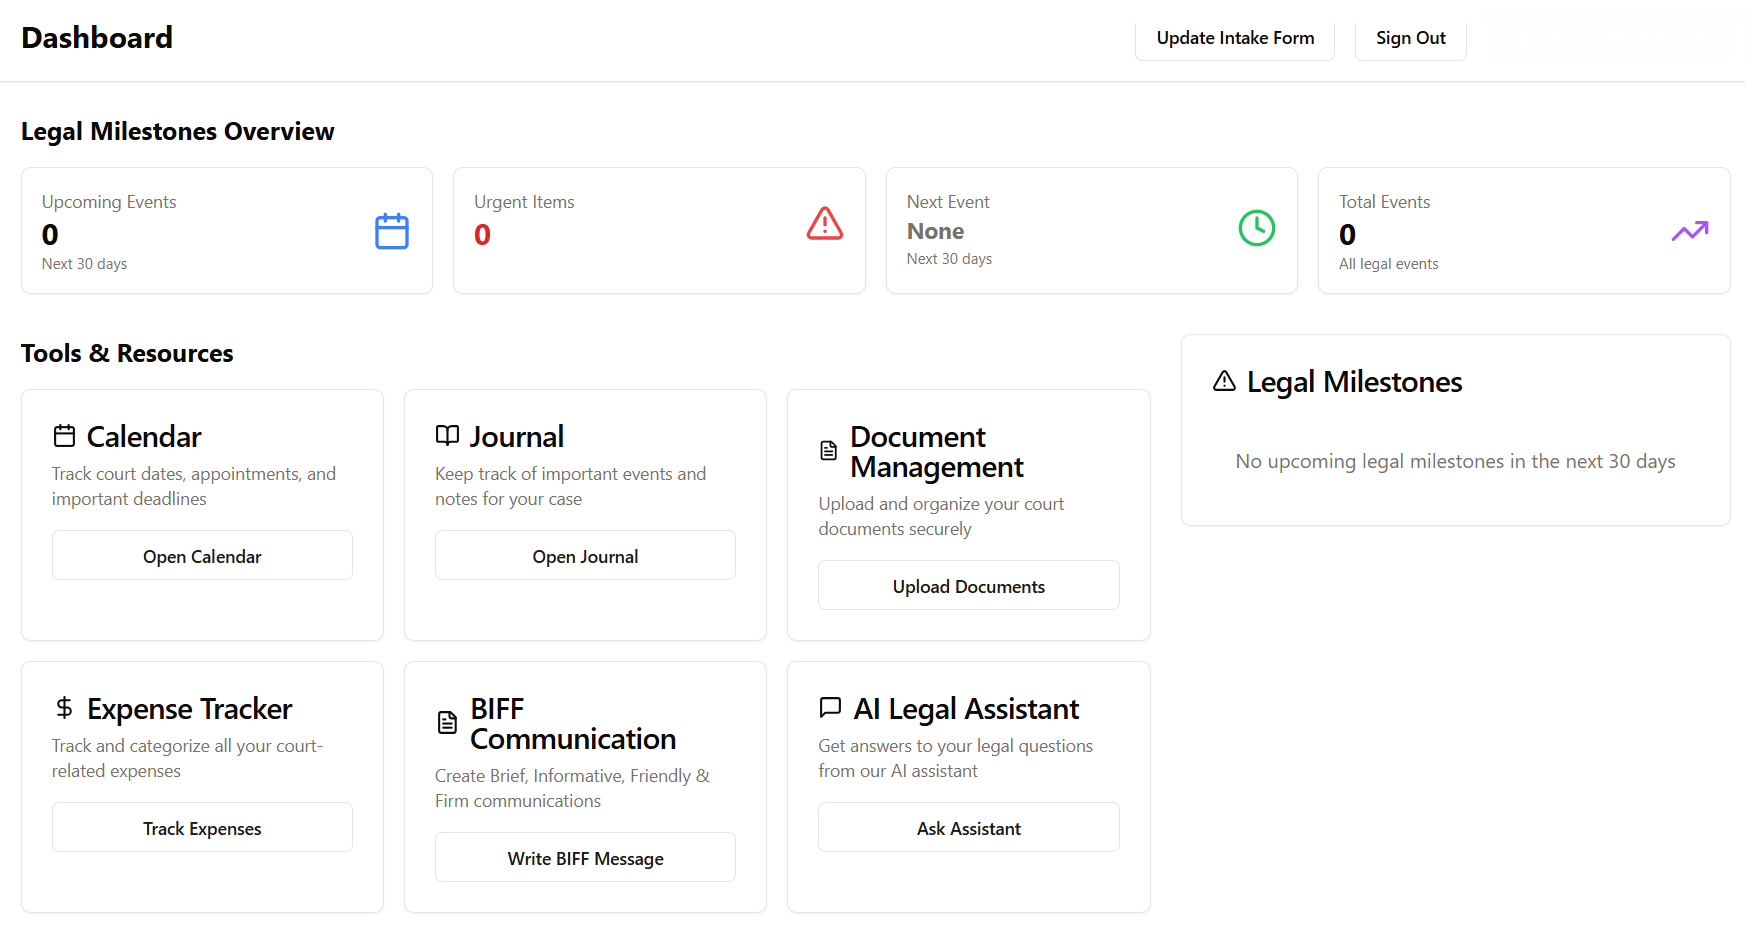Click the calendar icon in the Calendar card

64,435
